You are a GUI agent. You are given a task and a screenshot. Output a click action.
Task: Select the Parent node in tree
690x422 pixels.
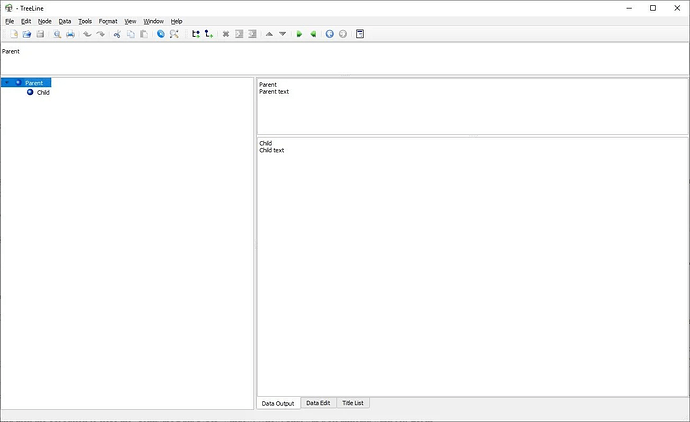[33, 82]
